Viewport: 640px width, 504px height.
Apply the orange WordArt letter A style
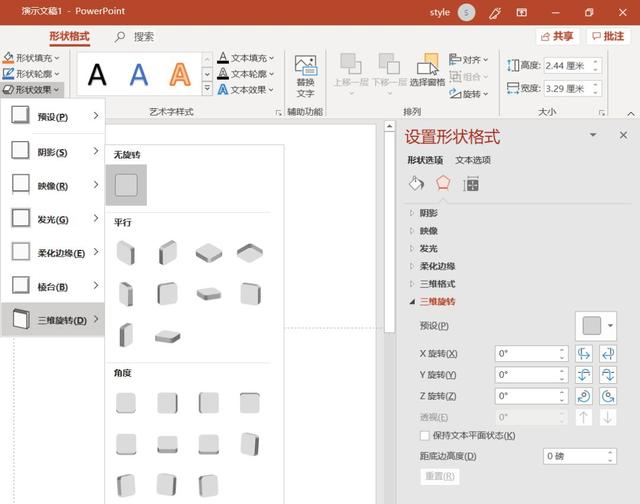[x=179, y=74]
